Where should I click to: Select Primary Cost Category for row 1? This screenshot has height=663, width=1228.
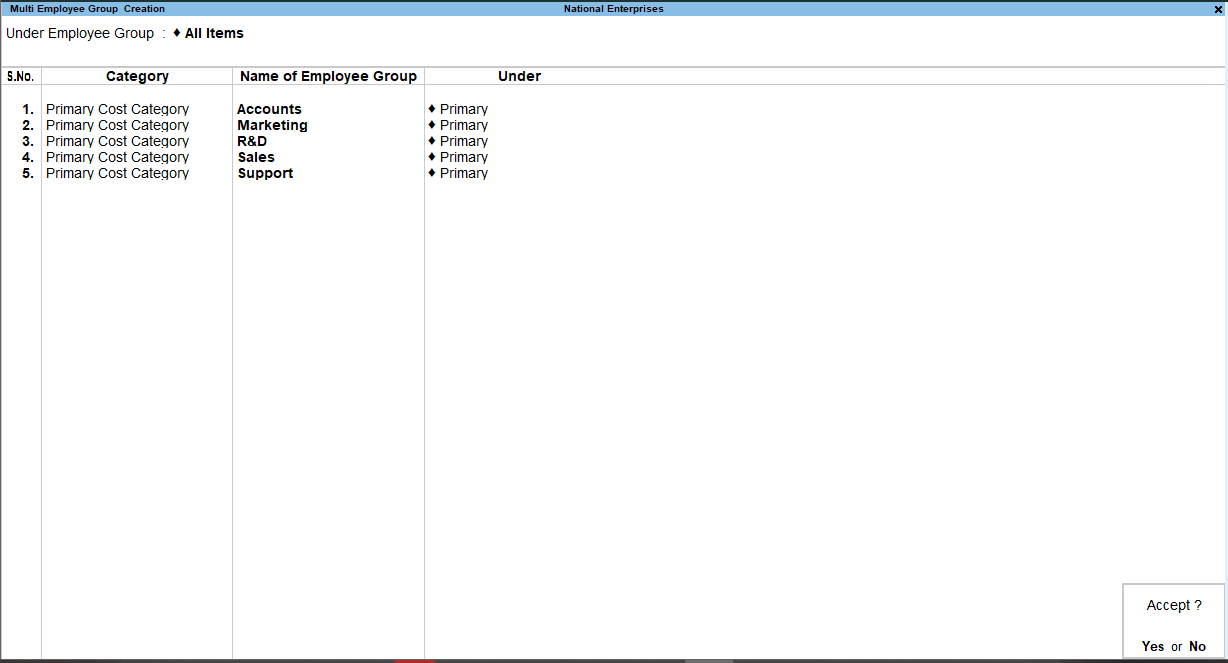tap(117, 108)
